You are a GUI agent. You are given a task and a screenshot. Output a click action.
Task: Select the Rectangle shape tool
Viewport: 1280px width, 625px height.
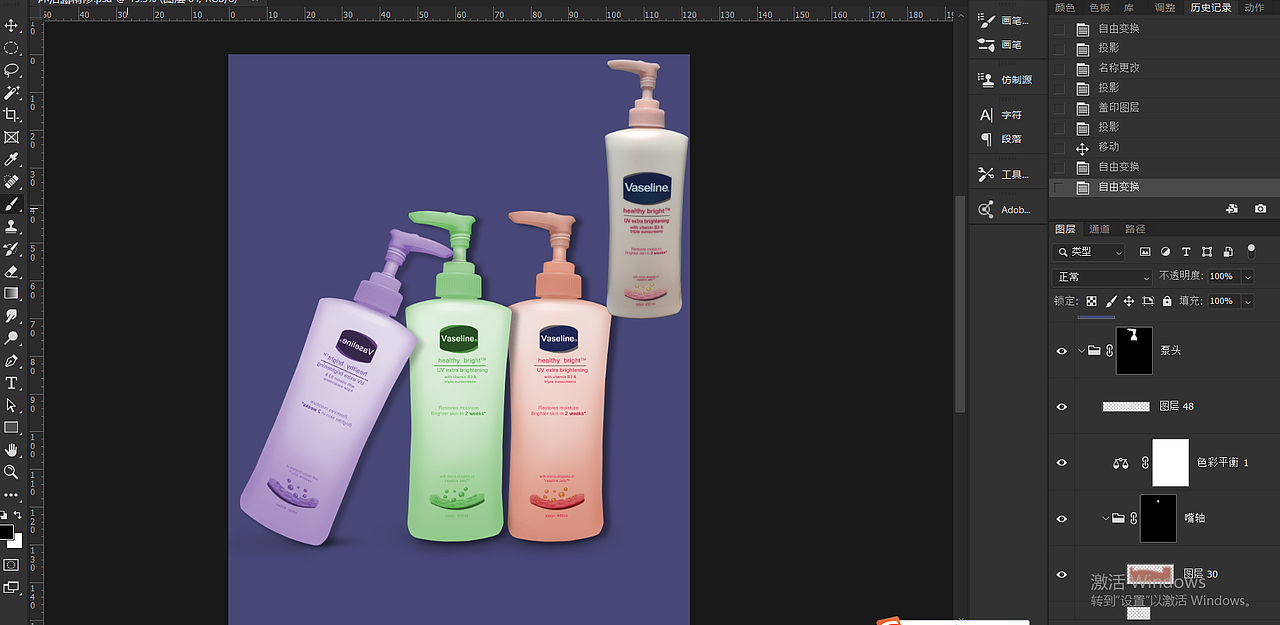12,428
